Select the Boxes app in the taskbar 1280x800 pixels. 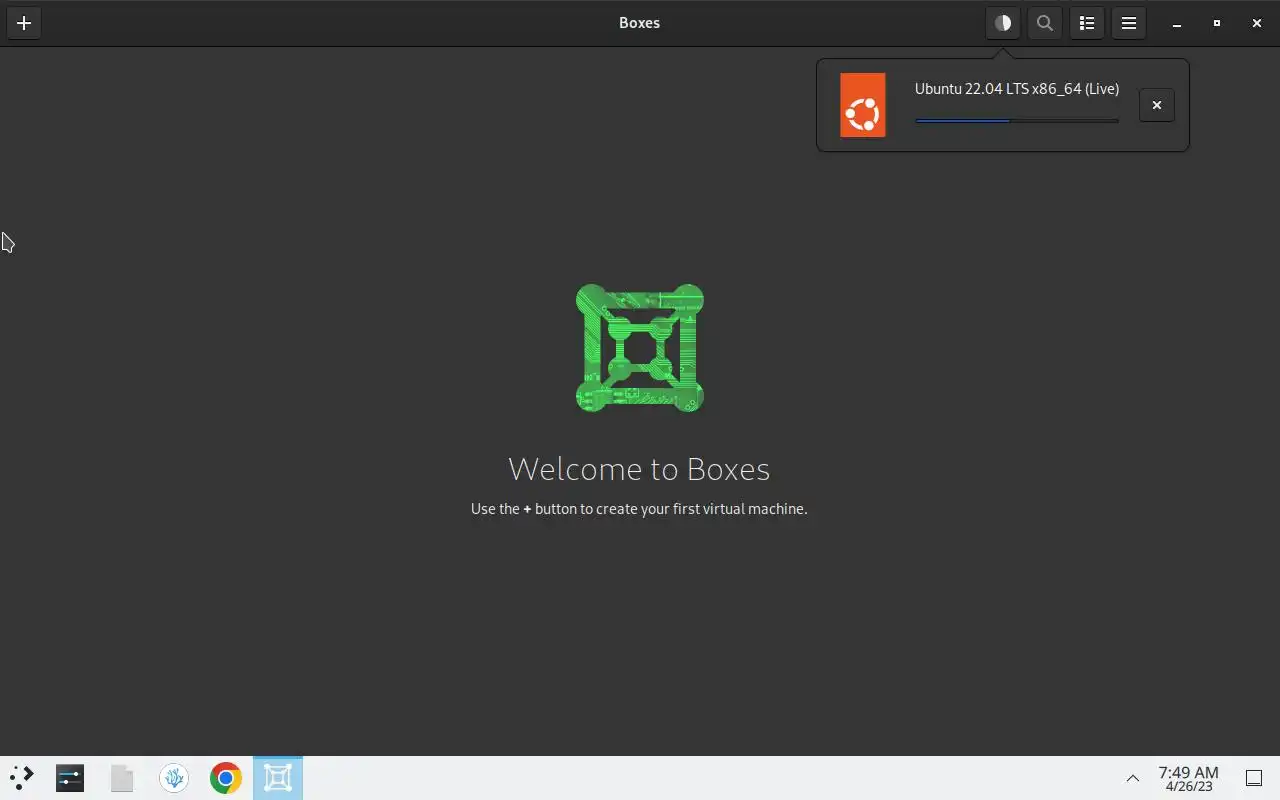point(278,778)
